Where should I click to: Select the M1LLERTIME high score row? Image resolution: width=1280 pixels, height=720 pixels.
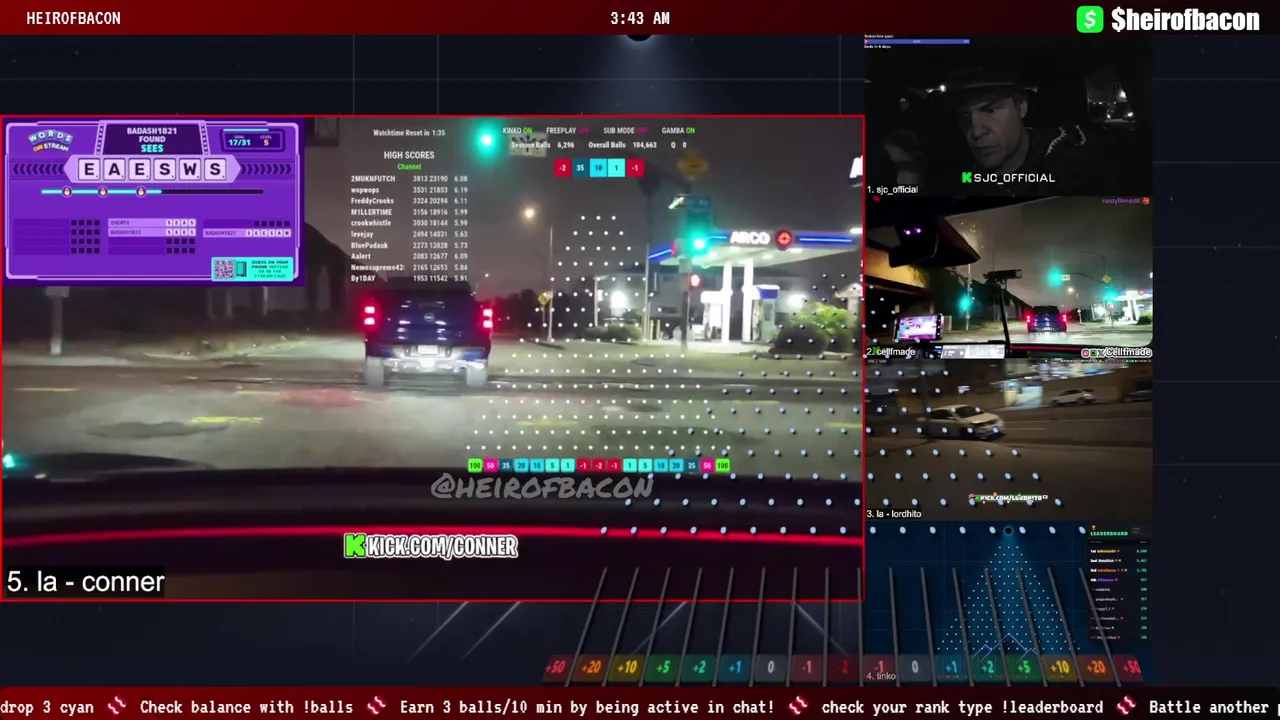(x=409, y=212)
